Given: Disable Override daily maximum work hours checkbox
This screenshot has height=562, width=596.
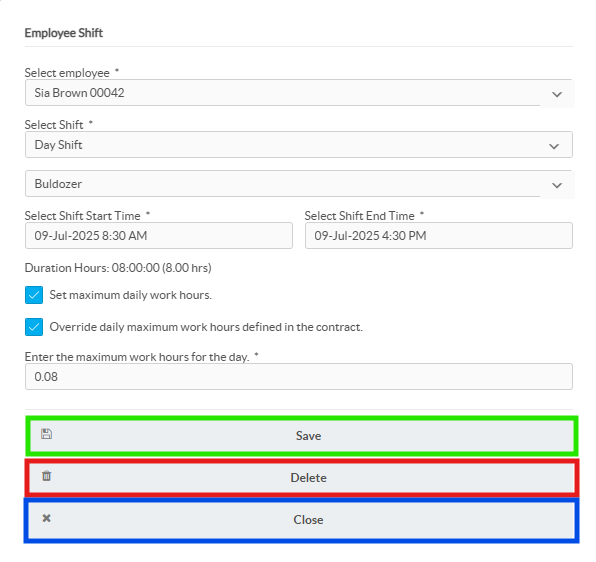Looking at the screenshot, I should (x=34, y=327).
